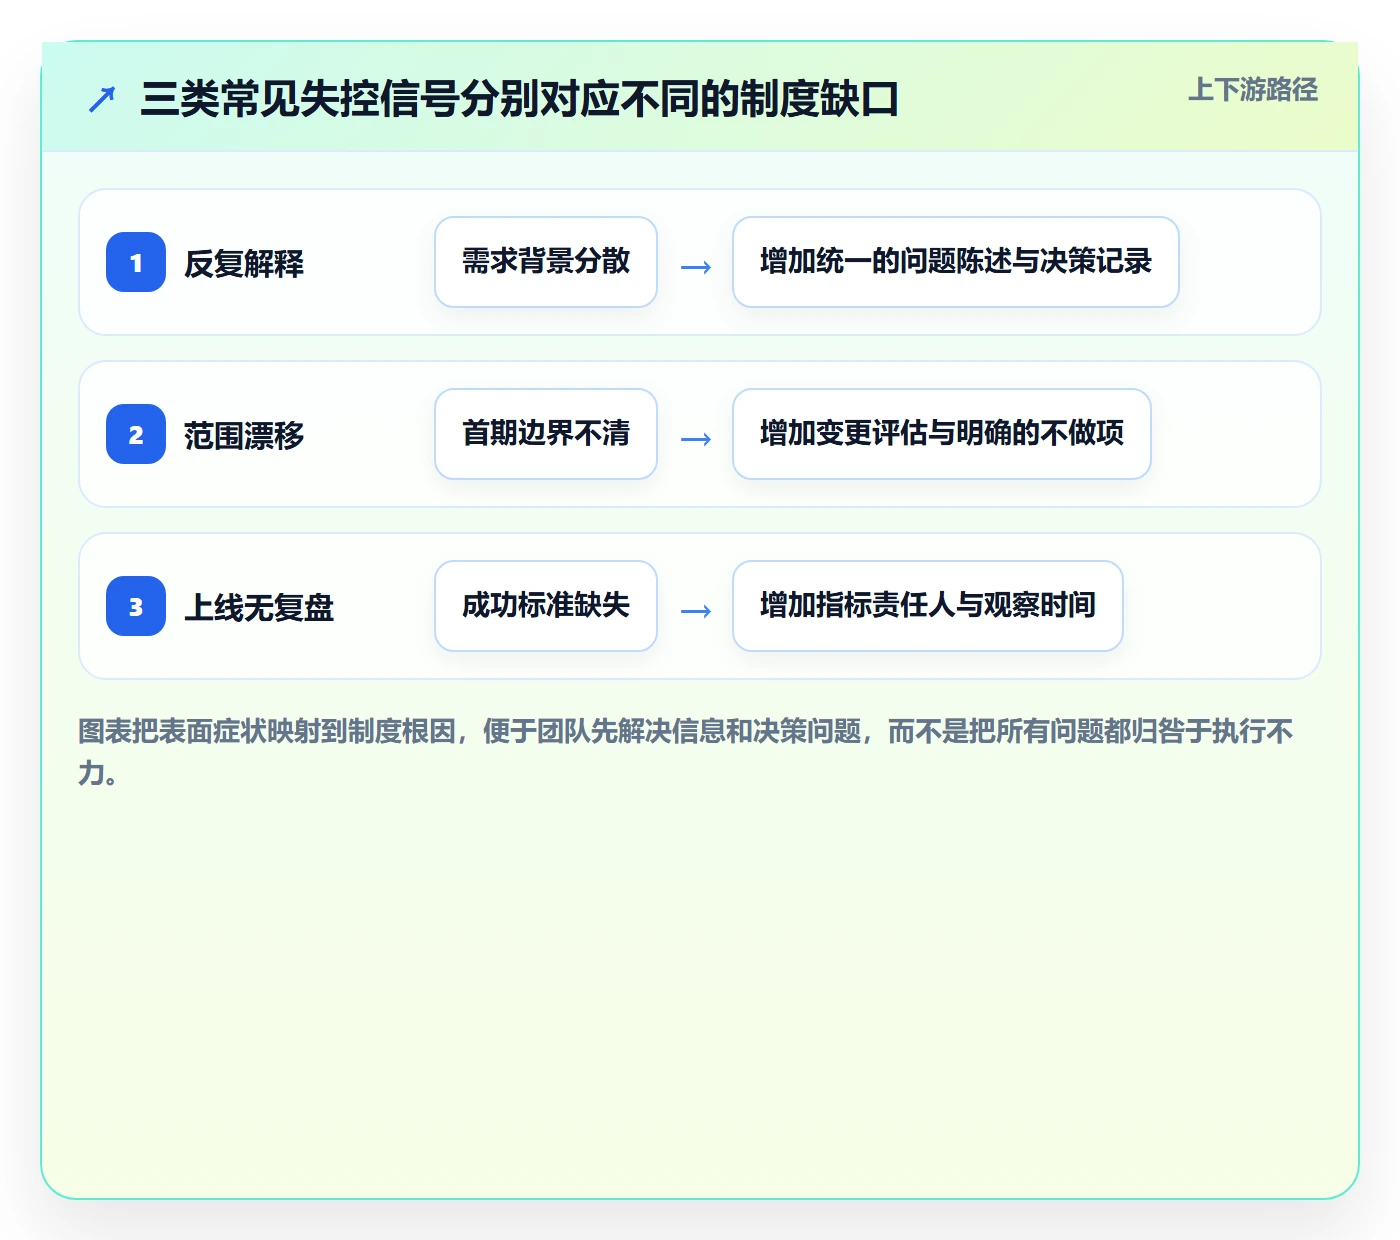
Task: Click the arrow after 成功标准缺失
Action: pos(696,611)
